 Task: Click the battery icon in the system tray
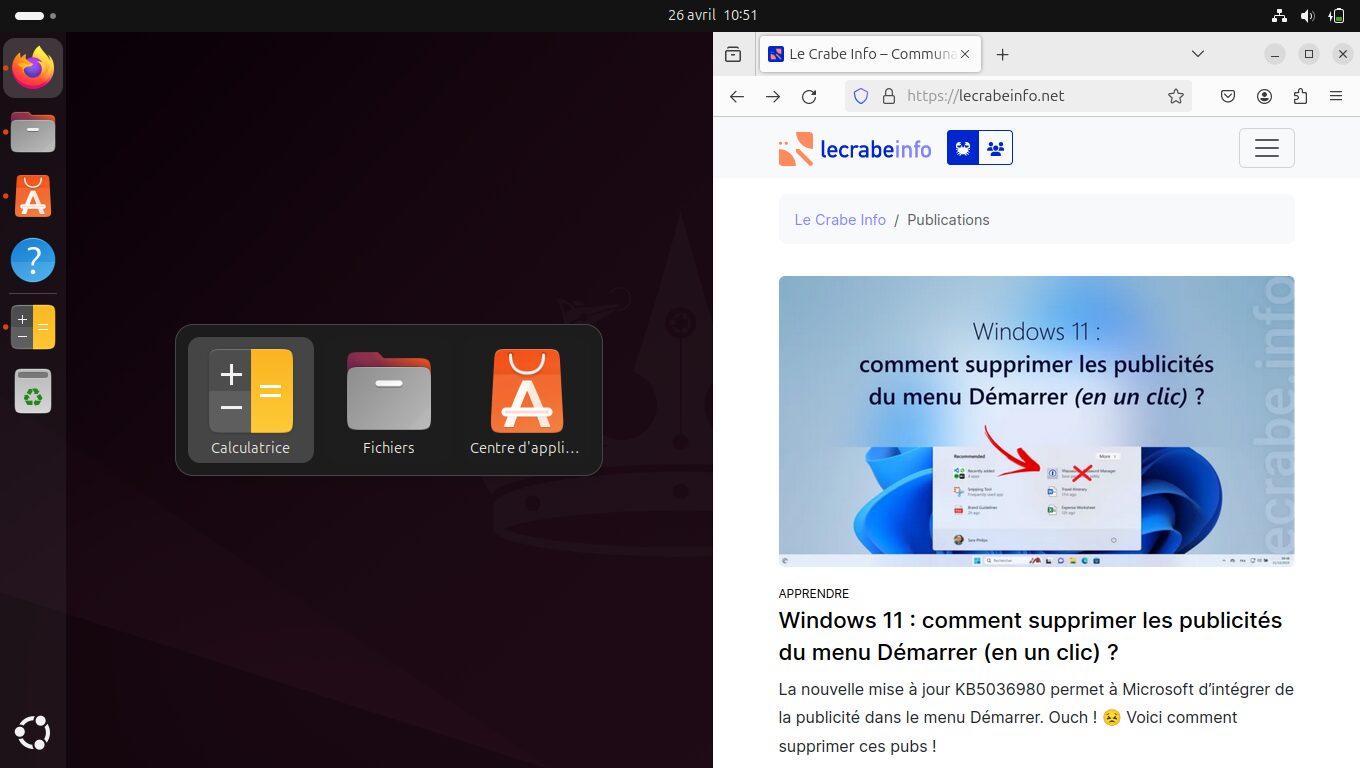tap(1336, 16)
